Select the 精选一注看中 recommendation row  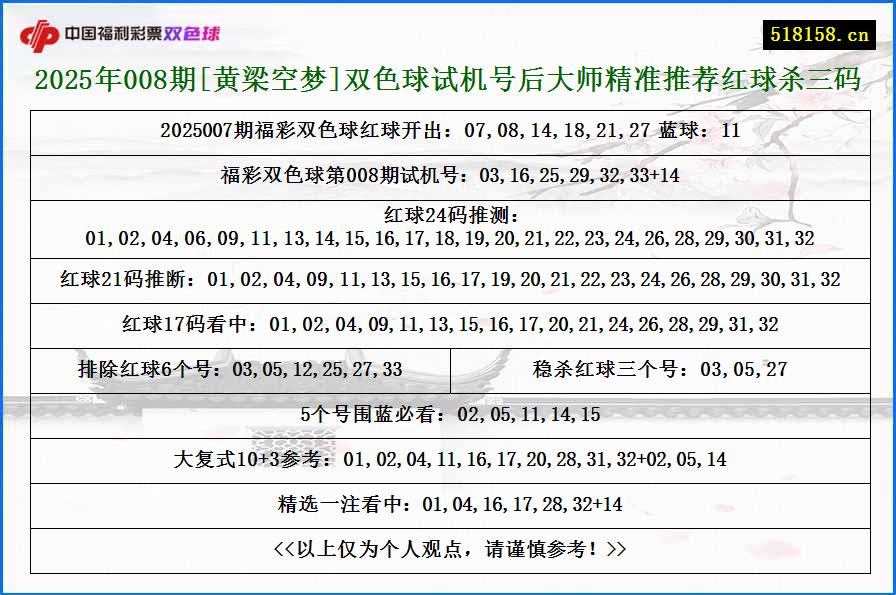448,505
